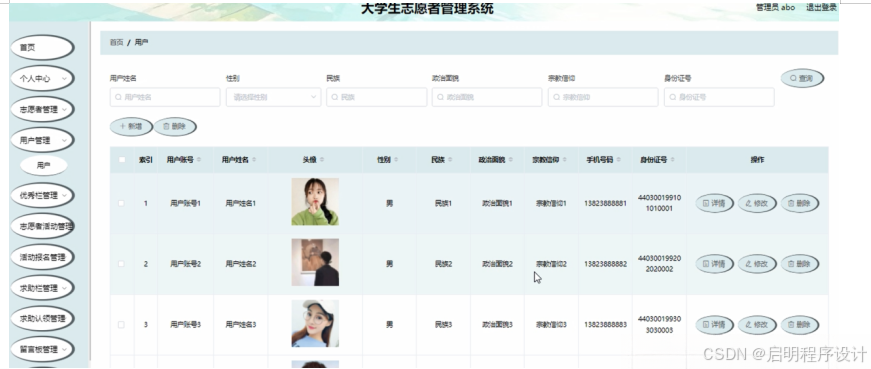Open 详情 for 用户账号1

(x=714, y=203)
